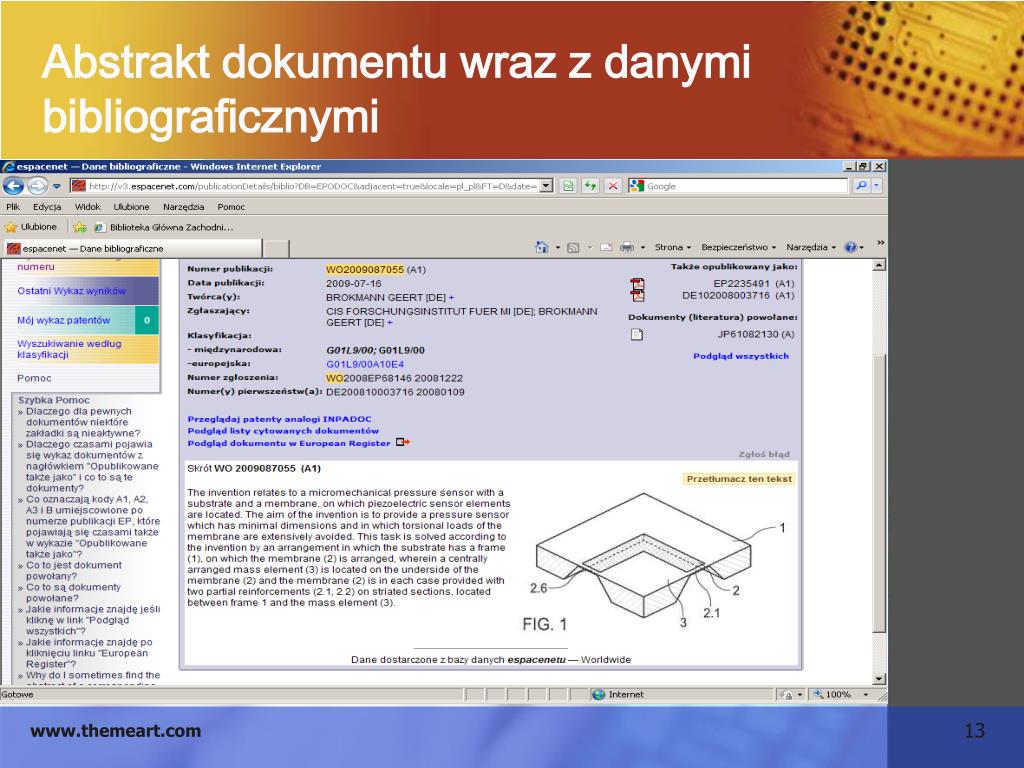Open search provider options dropdown
1024x768 pixels.
pyautogui.click(x=876, y=186)
